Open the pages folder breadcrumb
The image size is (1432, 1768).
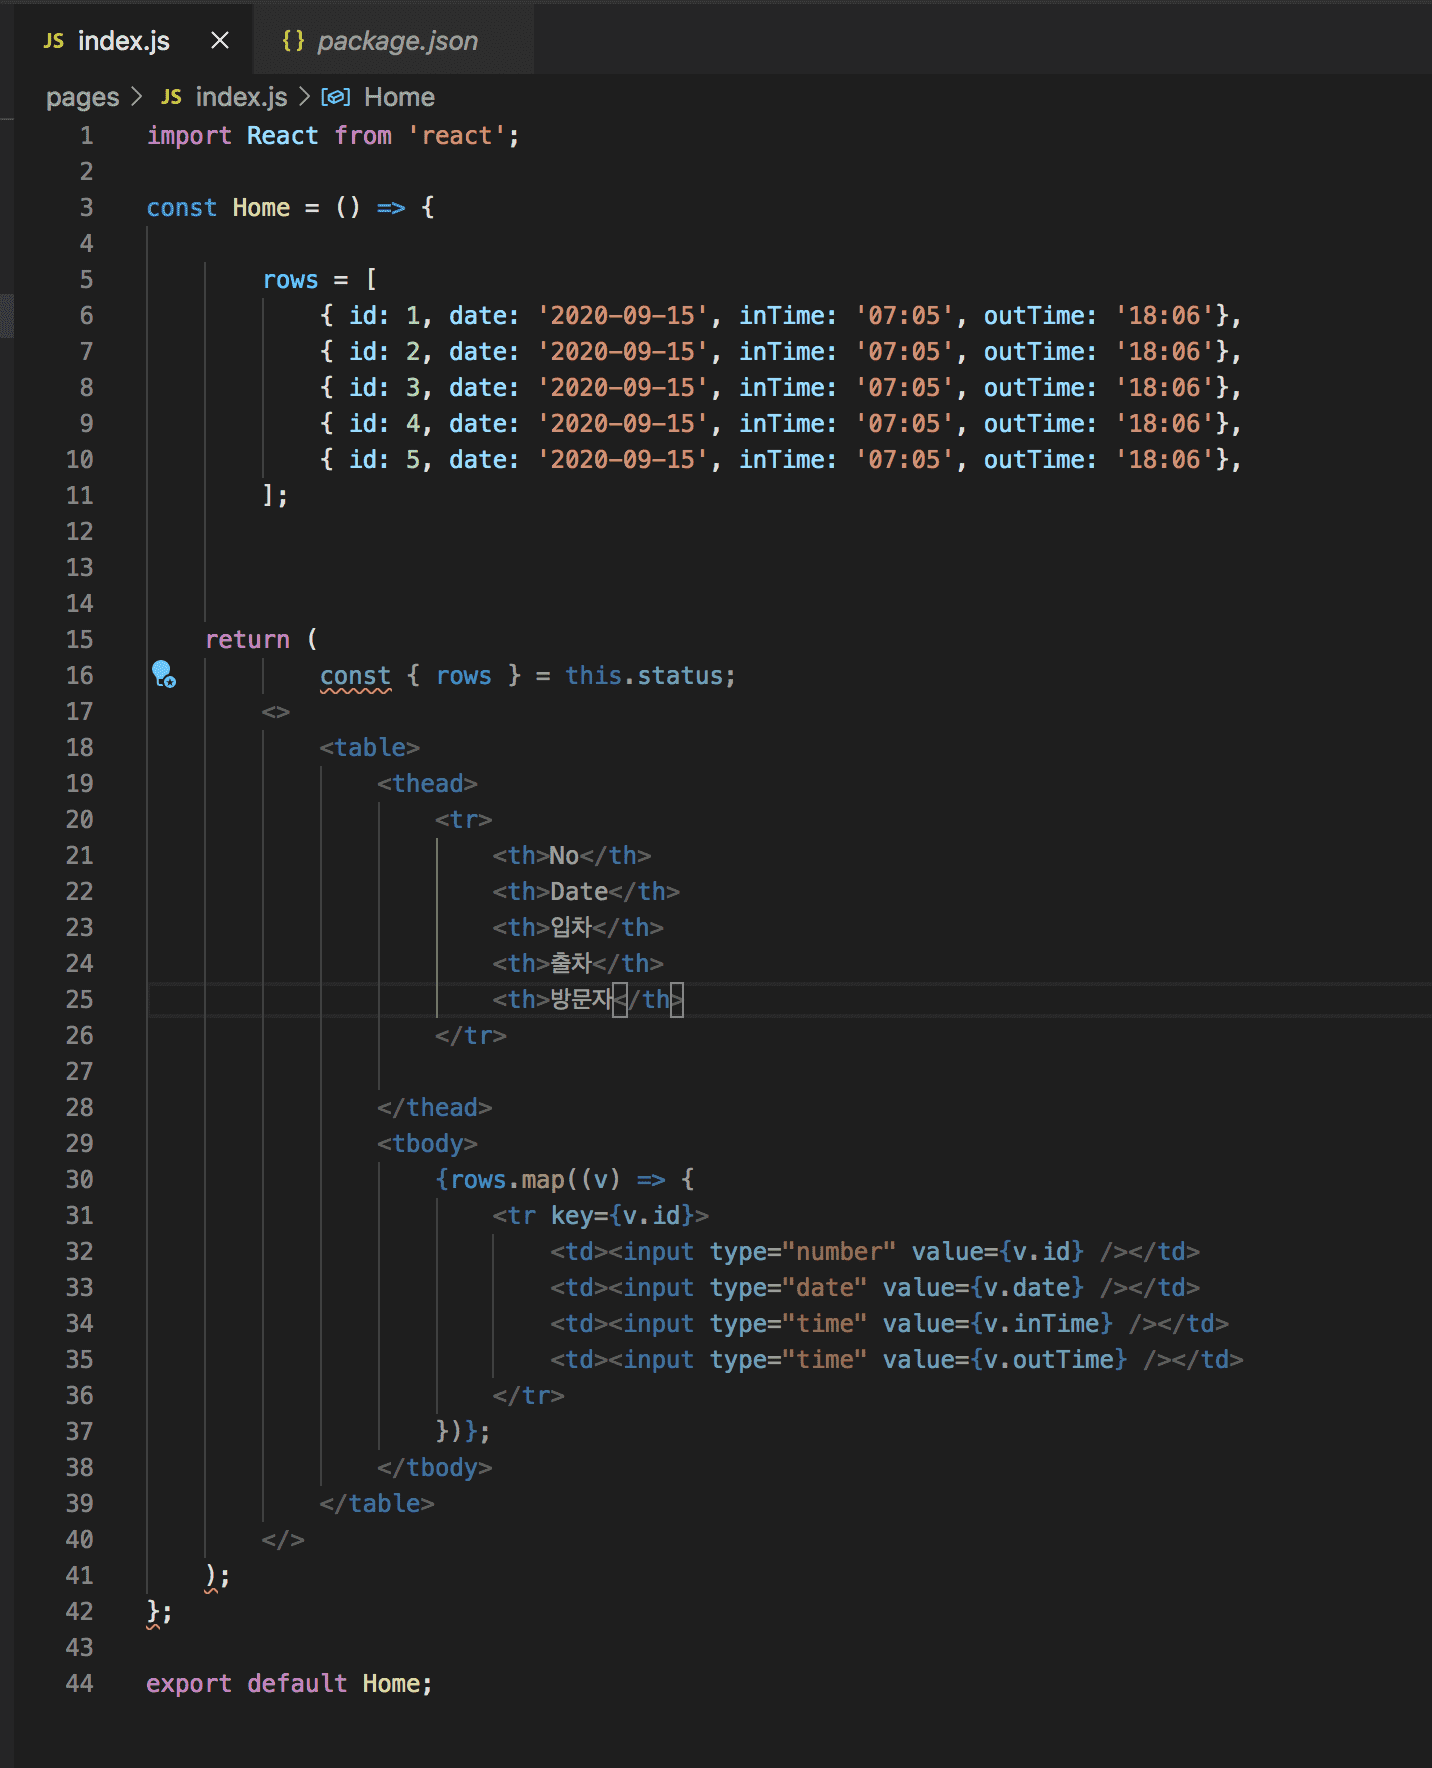tap(82, 97)
